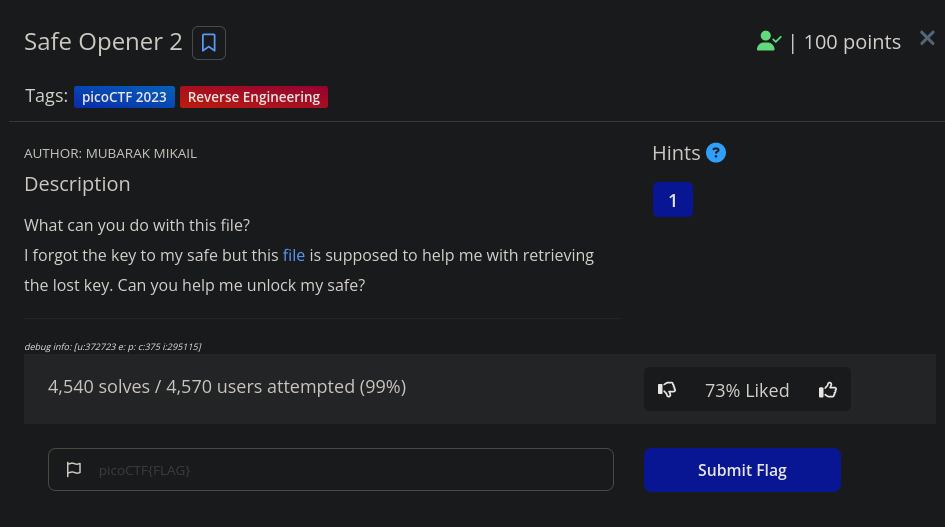Close the challenge dialog with X
Viewport: 945px width, 527px height.
click(927, 38)
